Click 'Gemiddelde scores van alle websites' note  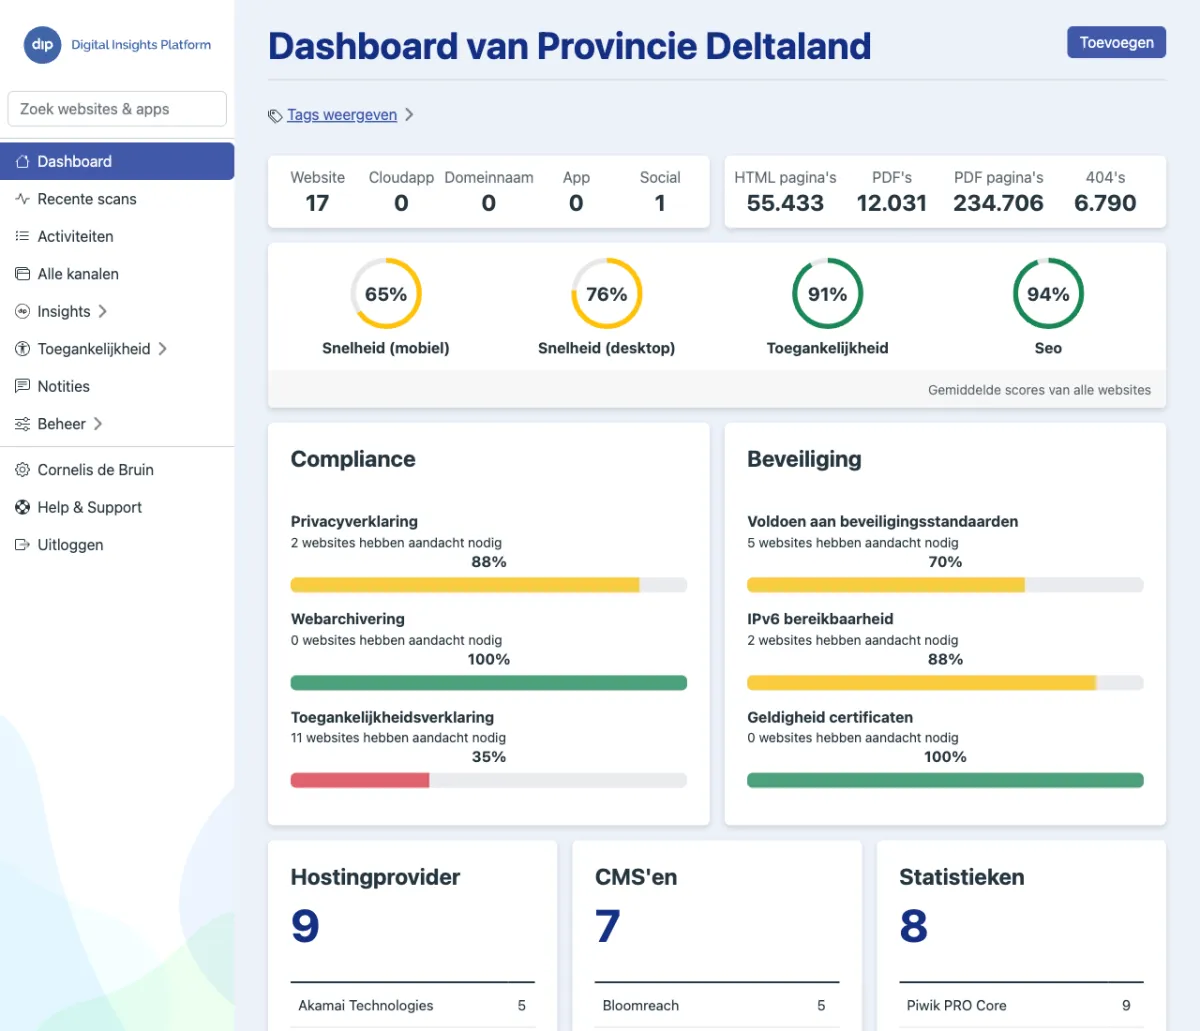coord(1039,390)
